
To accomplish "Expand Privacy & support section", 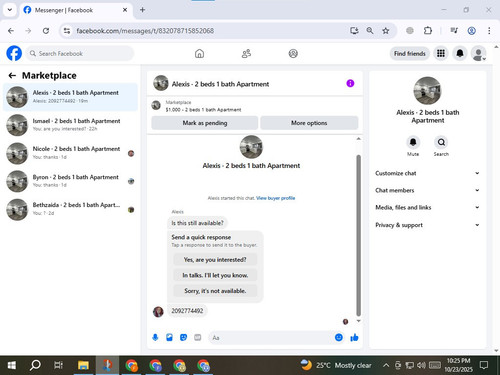I will click(427, 225).
